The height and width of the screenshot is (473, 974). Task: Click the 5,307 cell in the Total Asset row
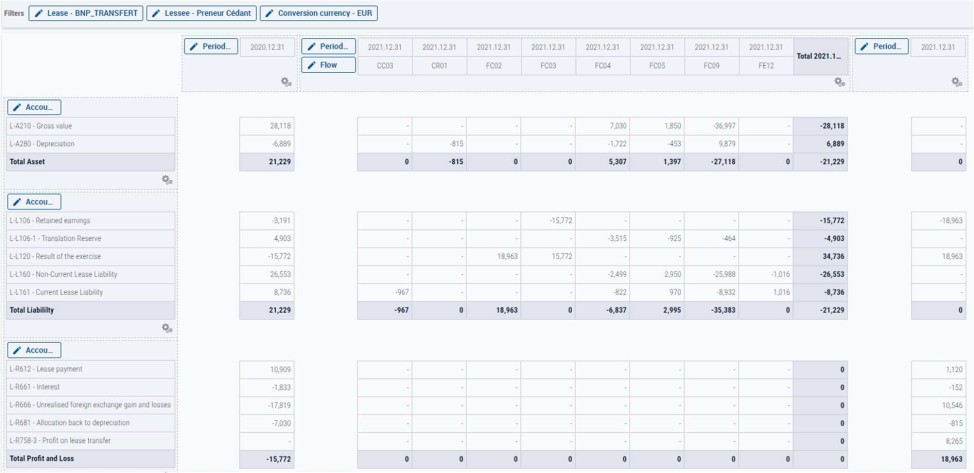point(603,162)
